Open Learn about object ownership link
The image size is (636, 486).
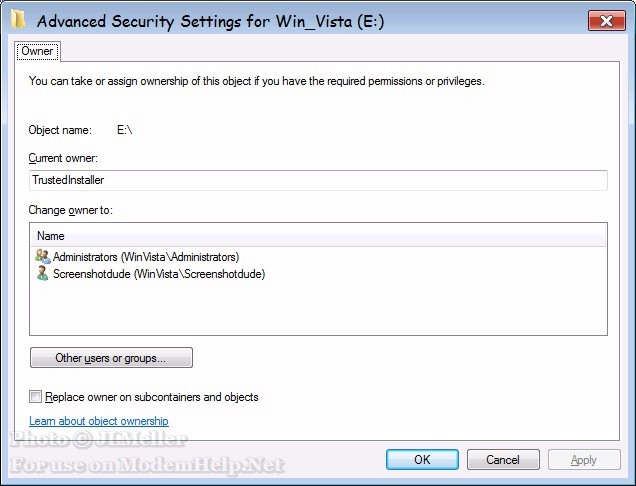(x=99, y=421)
